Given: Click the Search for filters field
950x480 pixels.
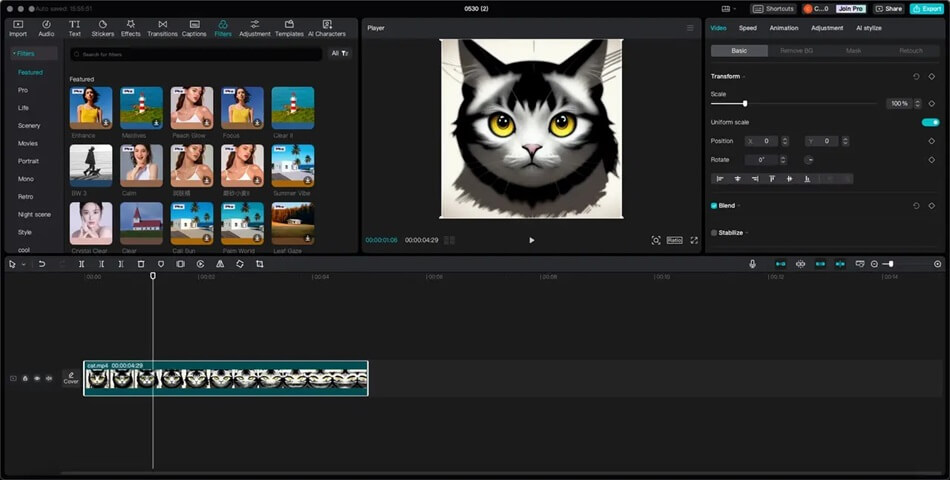Looking at the screenshot, I should click(196, 55).
